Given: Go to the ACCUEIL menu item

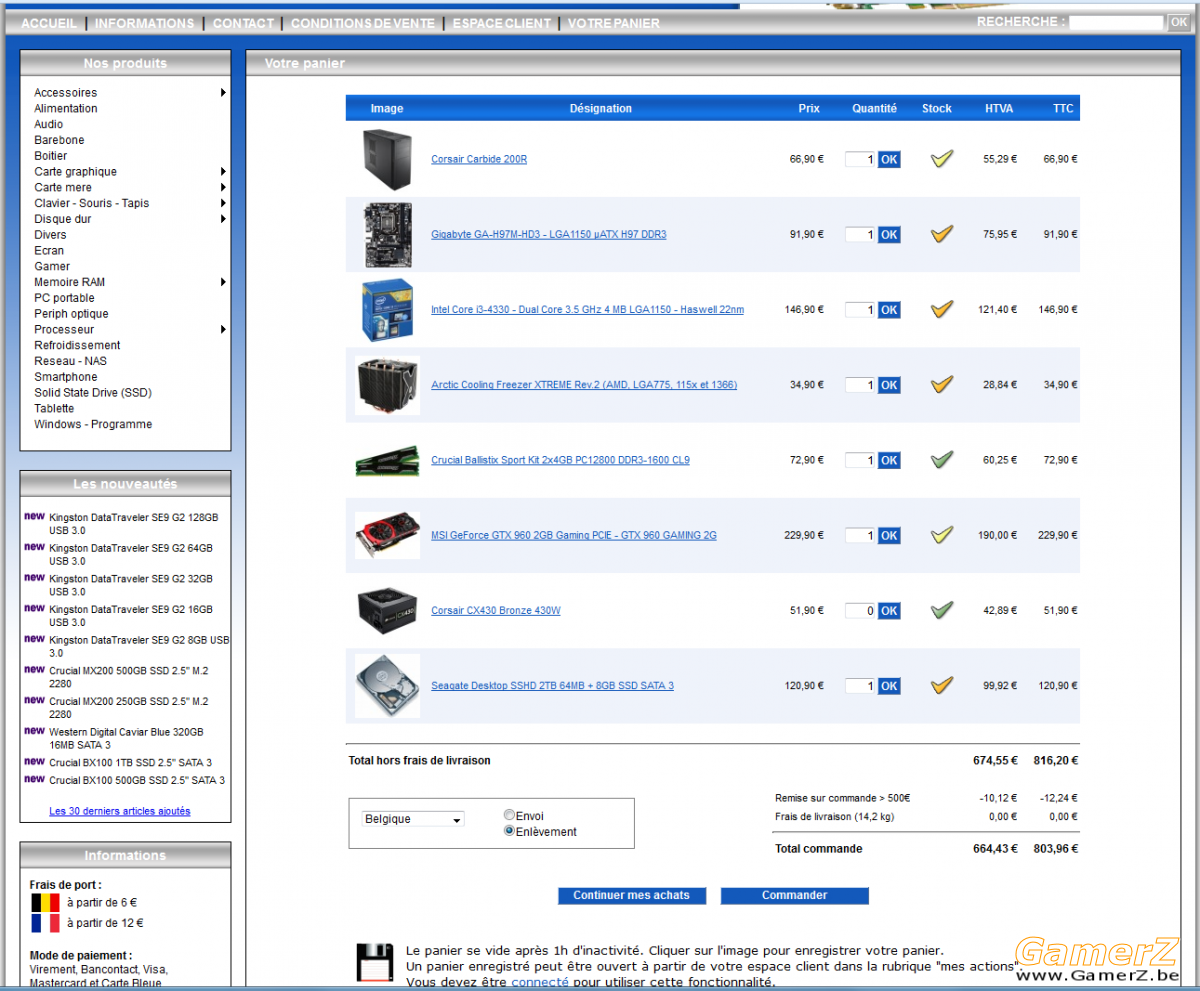Looking at the screenshot, I should [49, 23].
